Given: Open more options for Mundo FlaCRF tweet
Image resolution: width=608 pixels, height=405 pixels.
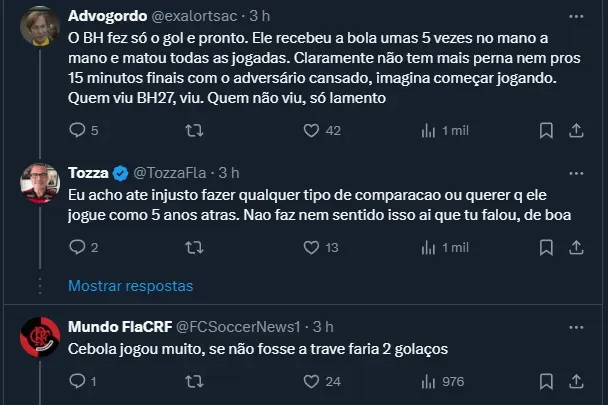Looking at the screenshot, I should [x=577, y=327].
